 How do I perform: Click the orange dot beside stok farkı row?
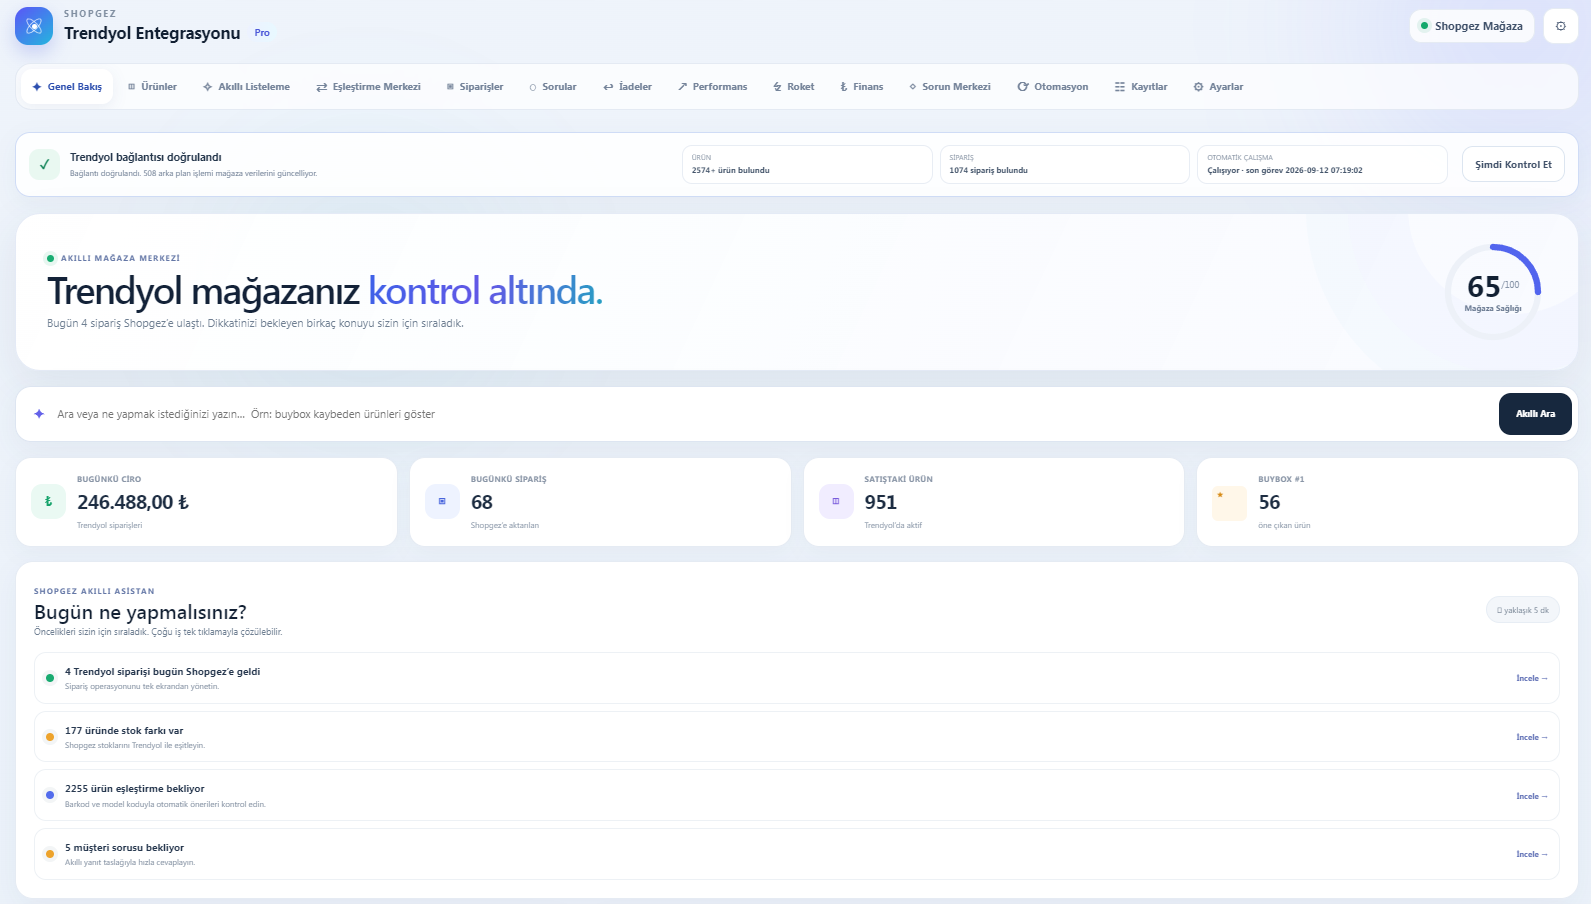50,737
